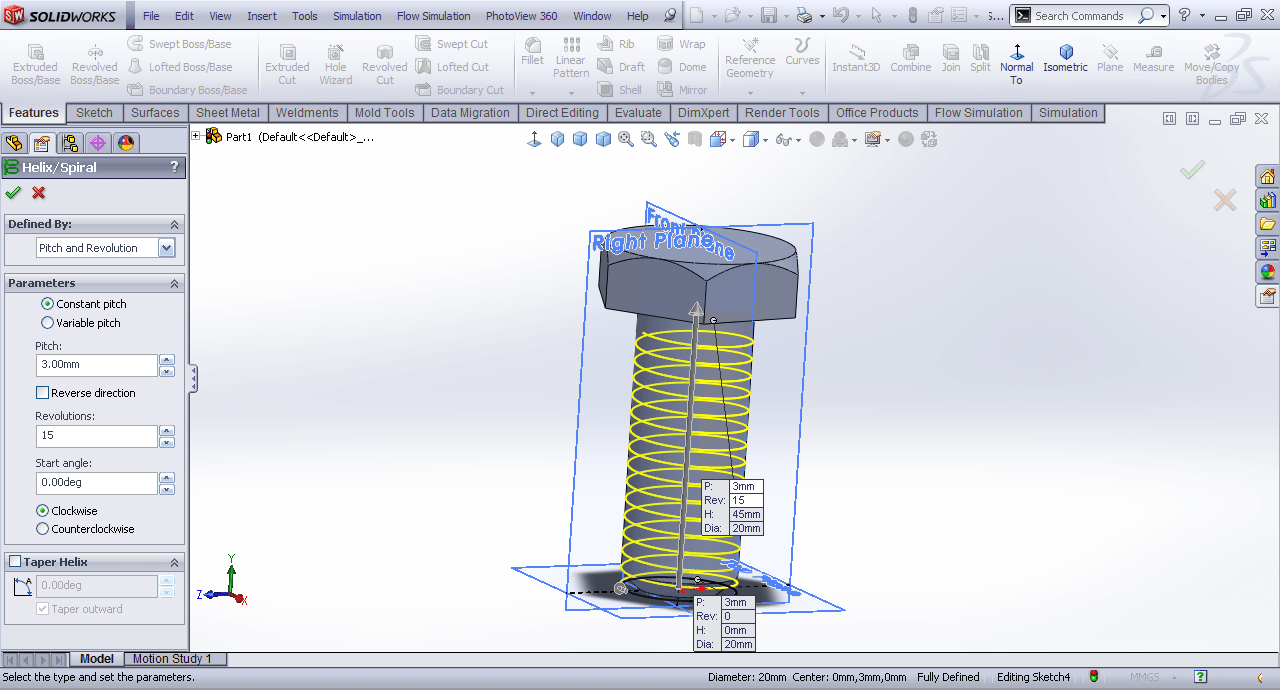Select the Clockwise radio button

(42, 510)
